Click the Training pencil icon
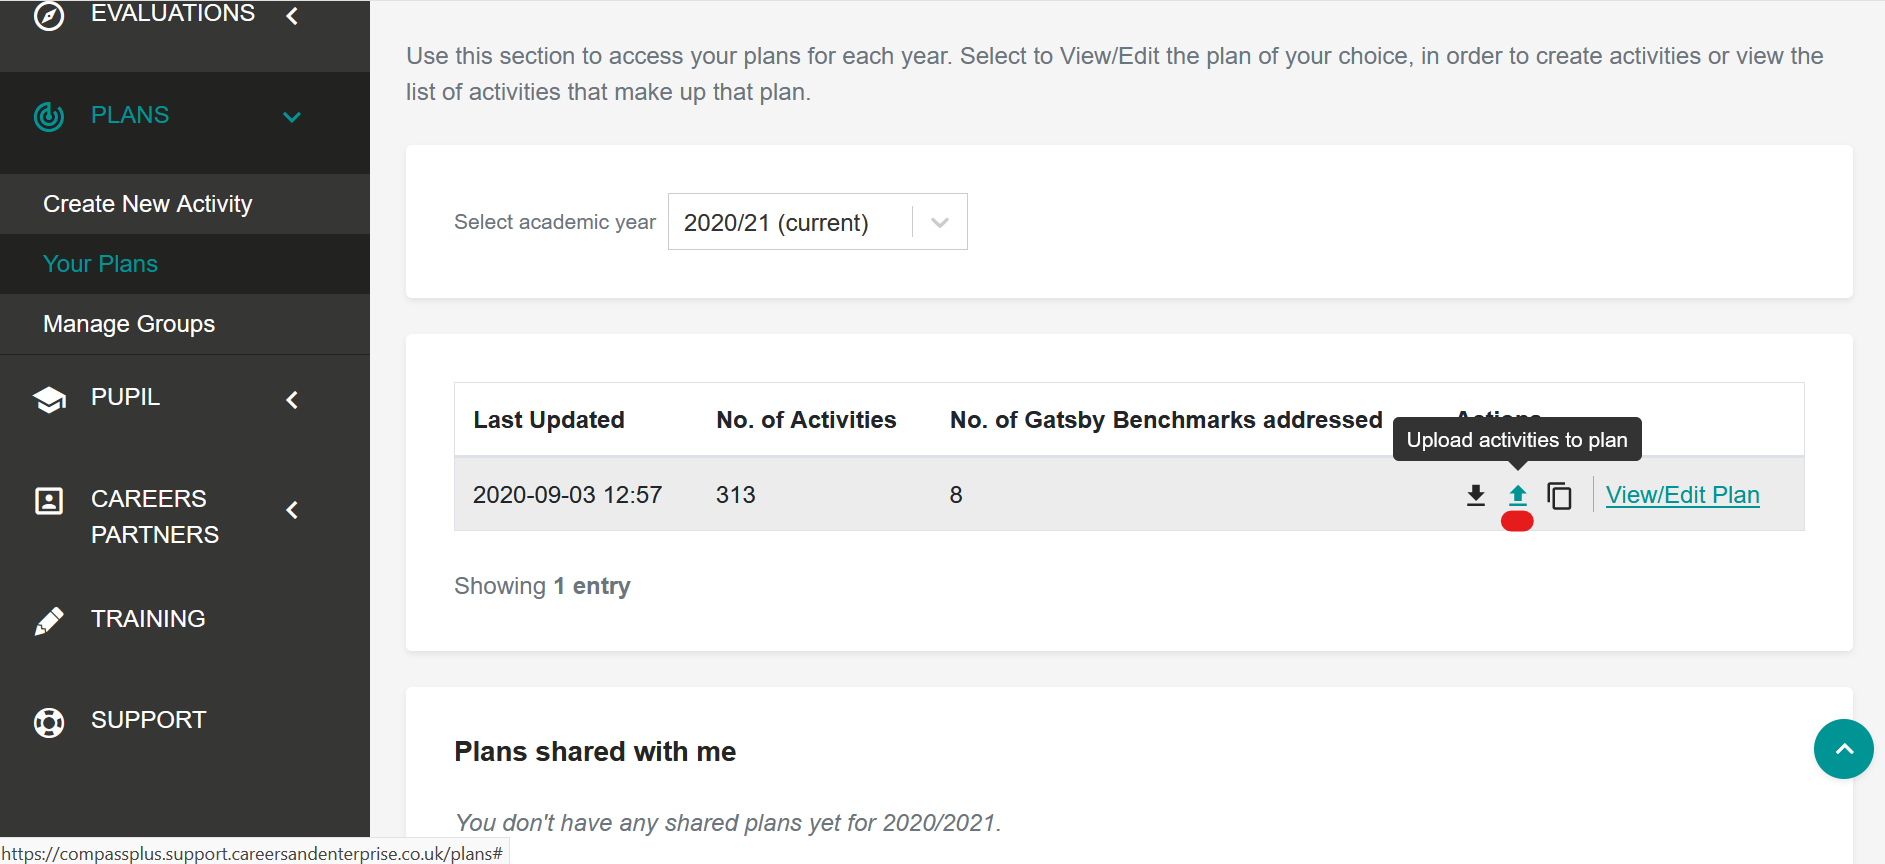 point(49,620)
